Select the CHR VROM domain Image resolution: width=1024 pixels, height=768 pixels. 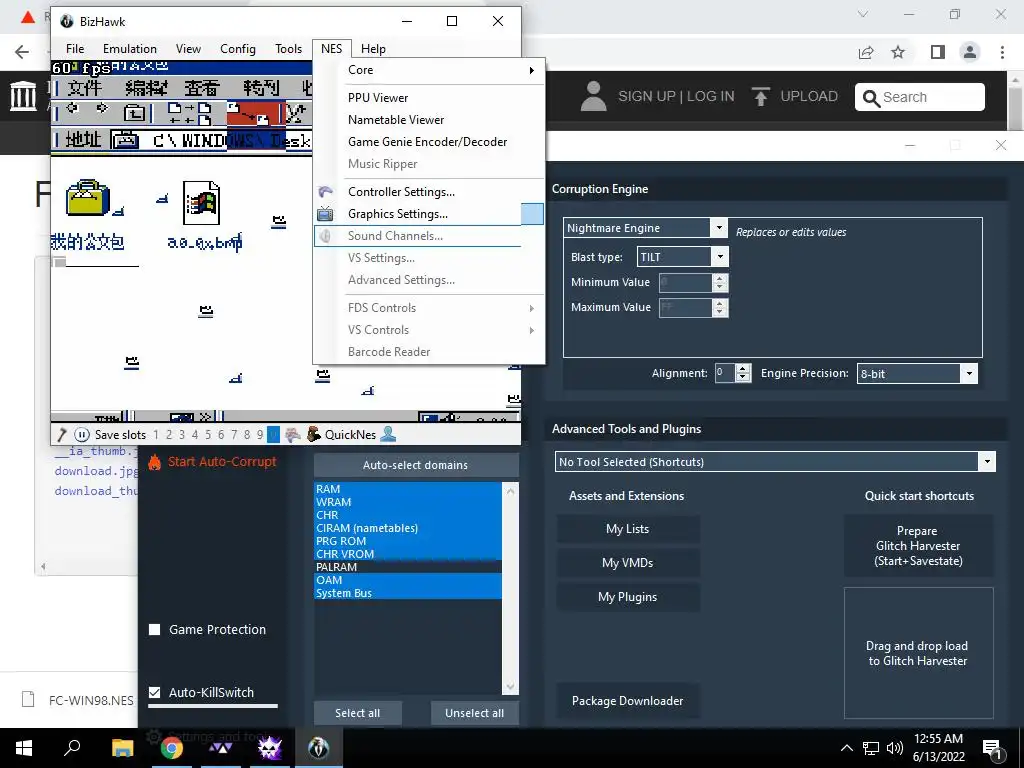click(408, 554)
